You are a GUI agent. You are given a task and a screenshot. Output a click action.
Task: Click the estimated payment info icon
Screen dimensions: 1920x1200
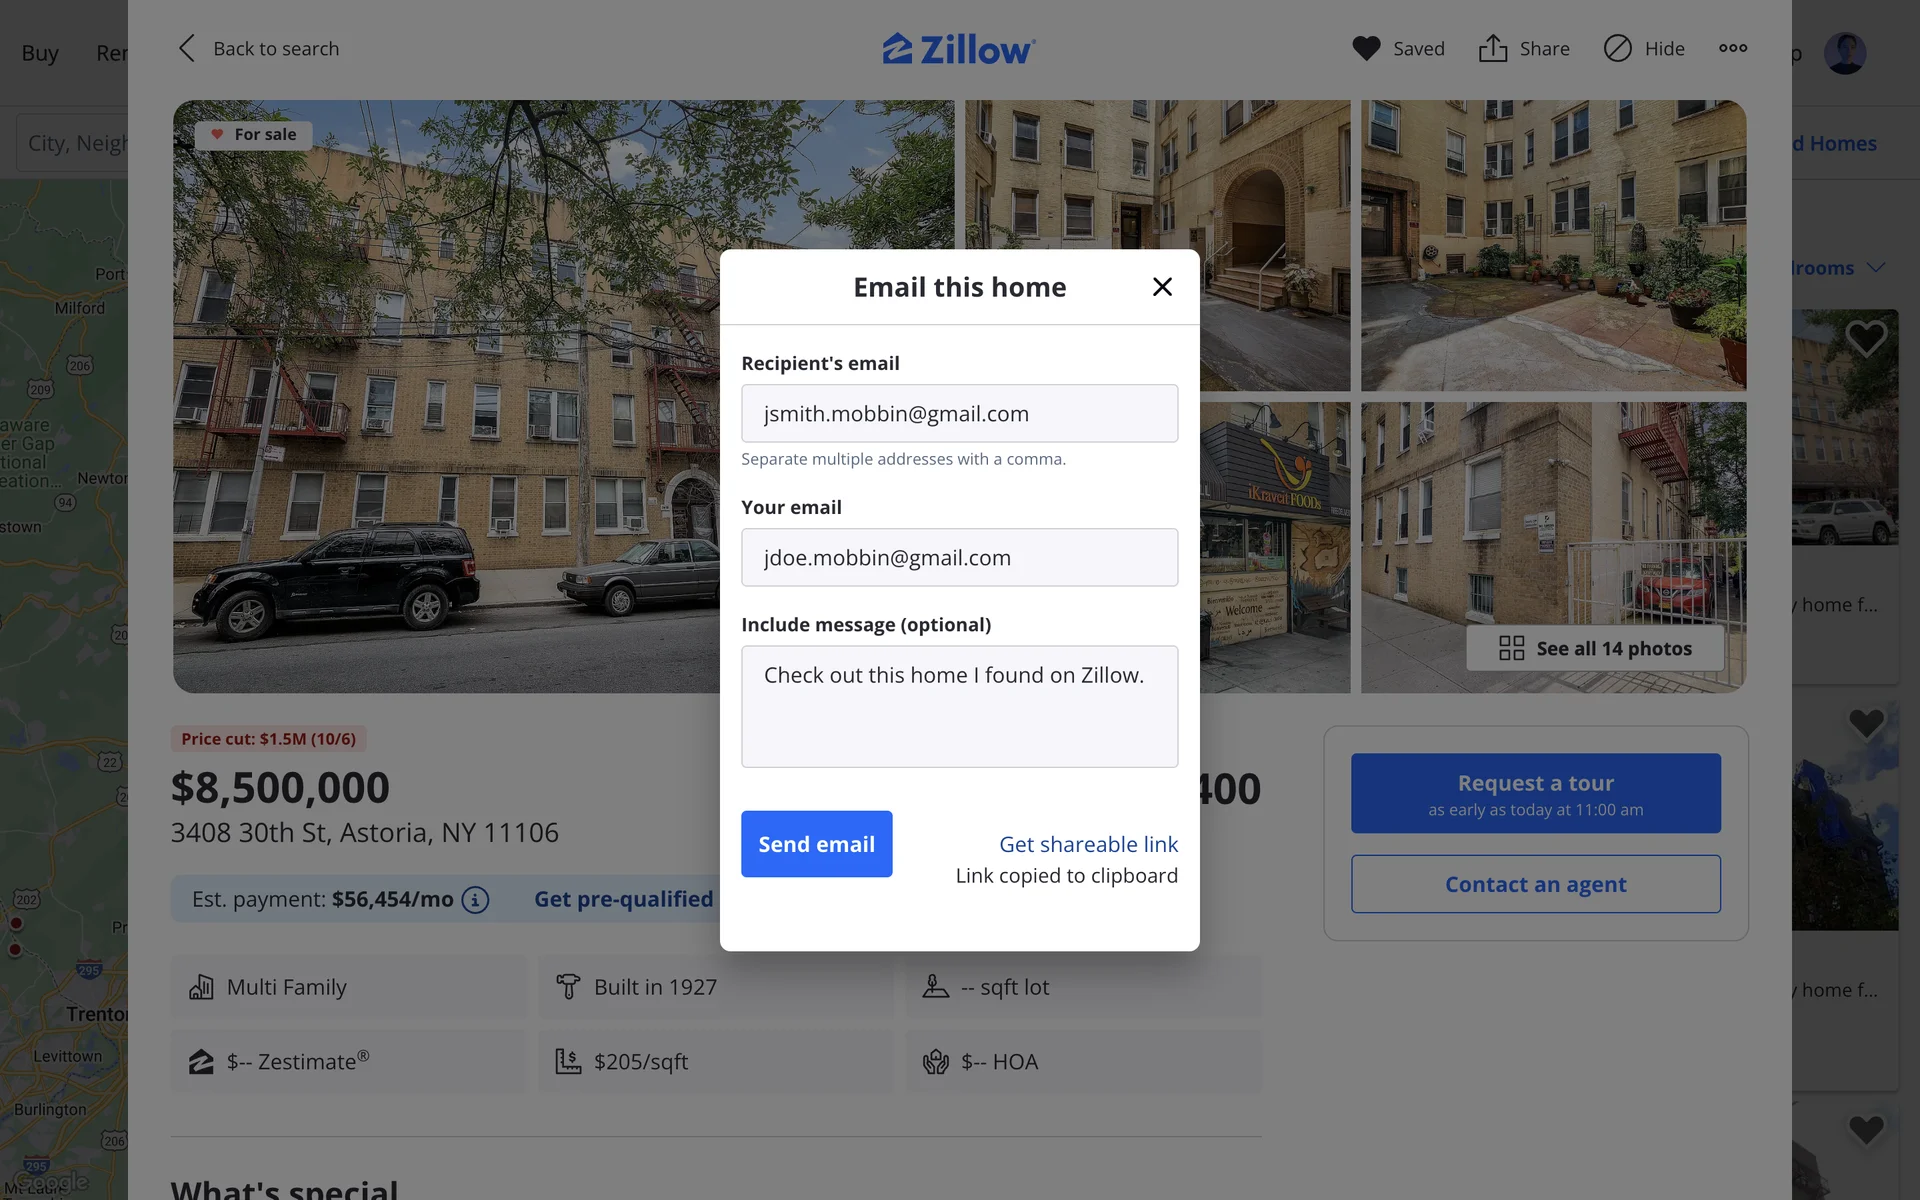click(x=475, y=900)
